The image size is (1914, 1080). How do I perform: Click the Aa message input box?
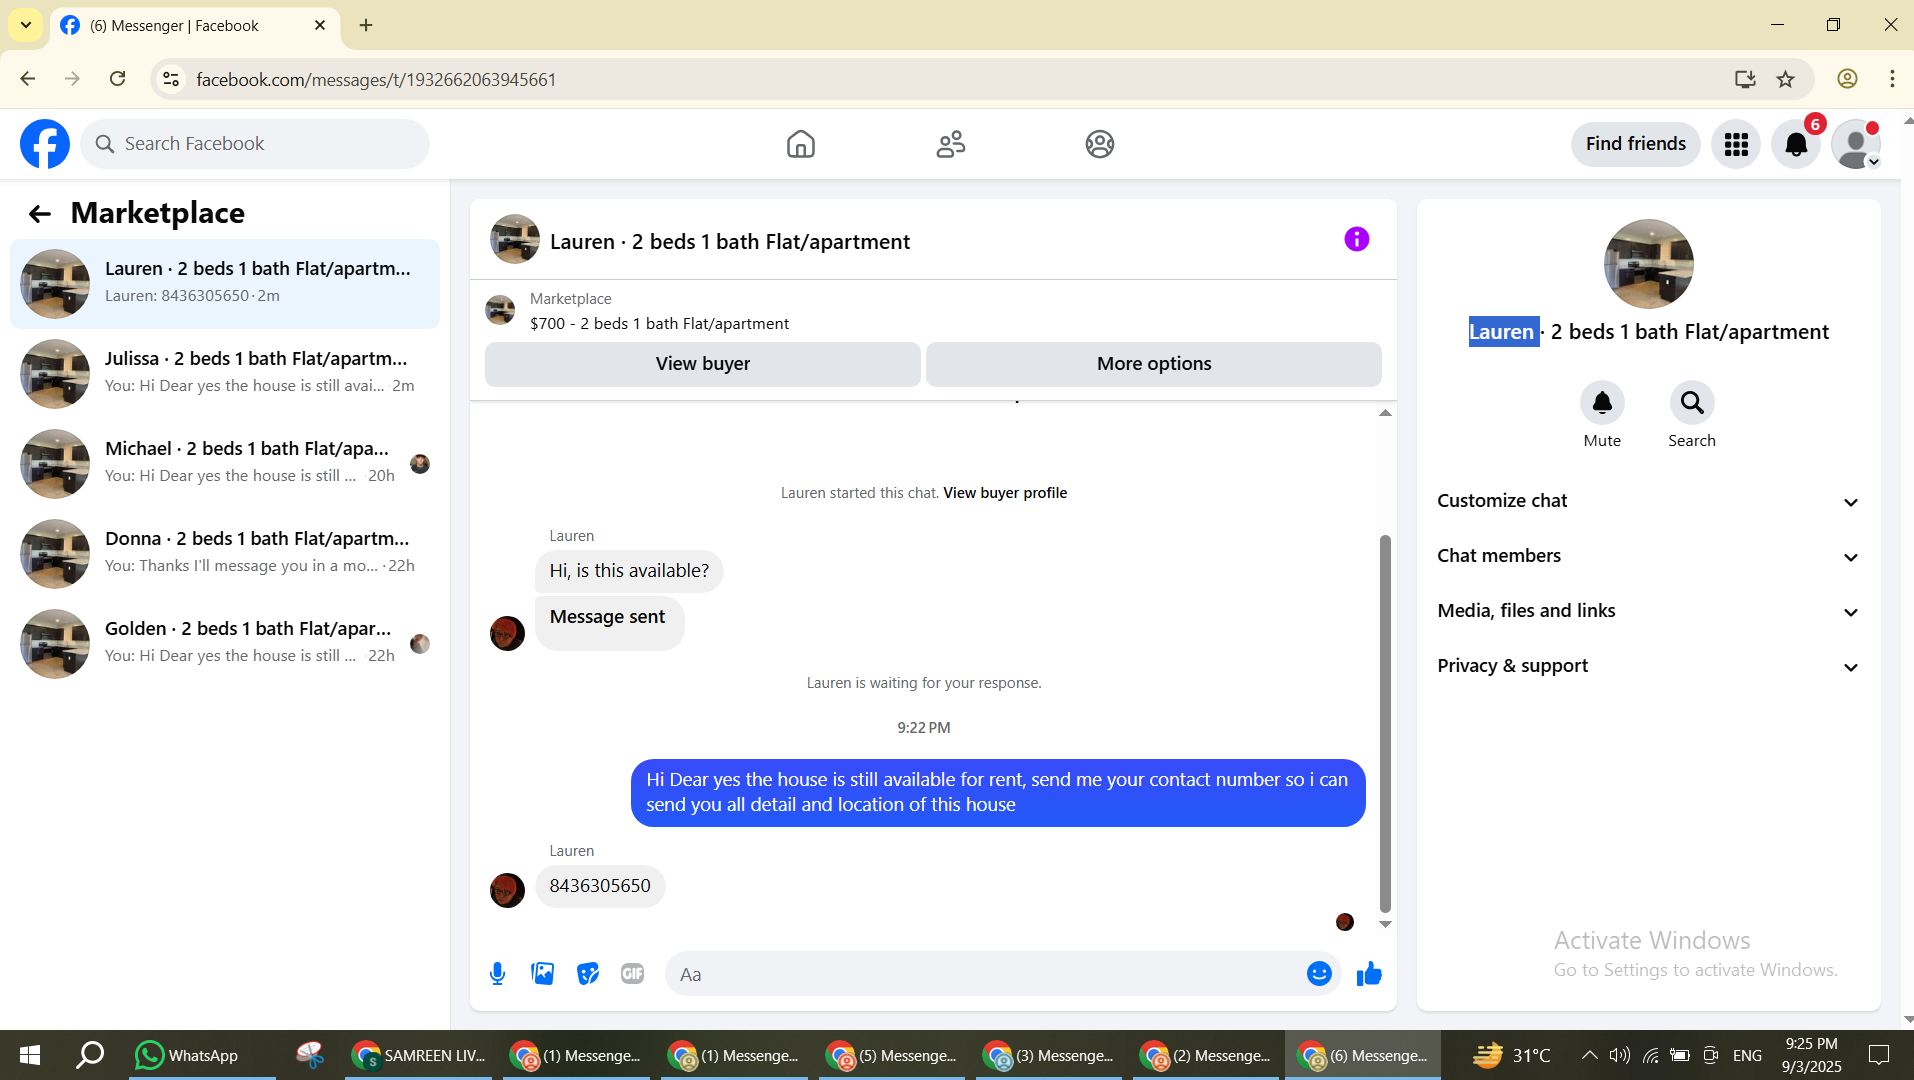click(x=985, y=974)
